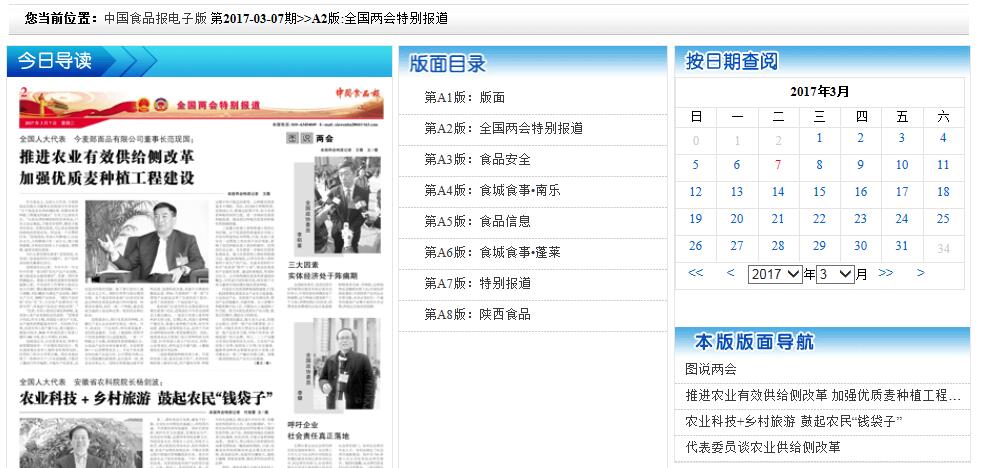Image resolution: width=993 pixels, height=468 pixels.
Task: Select calendar date 27
Action: (x=737, y=246)
